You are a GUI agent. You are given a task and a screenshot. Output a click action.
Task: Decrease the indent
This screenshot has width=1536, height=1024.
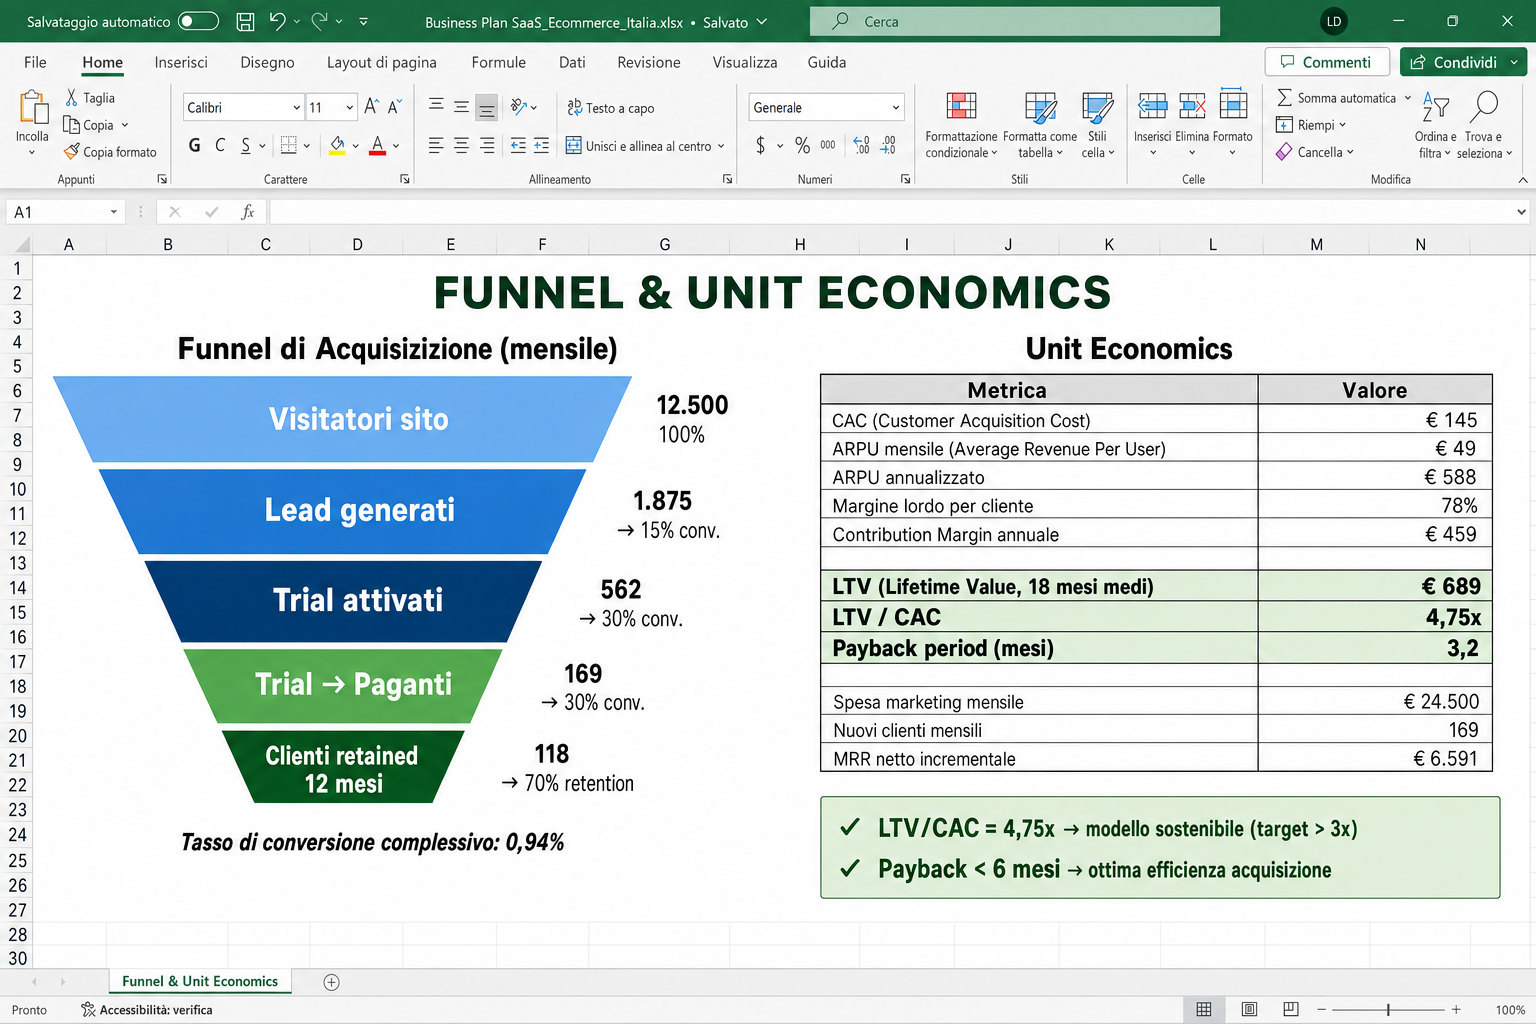click(518, 146)
